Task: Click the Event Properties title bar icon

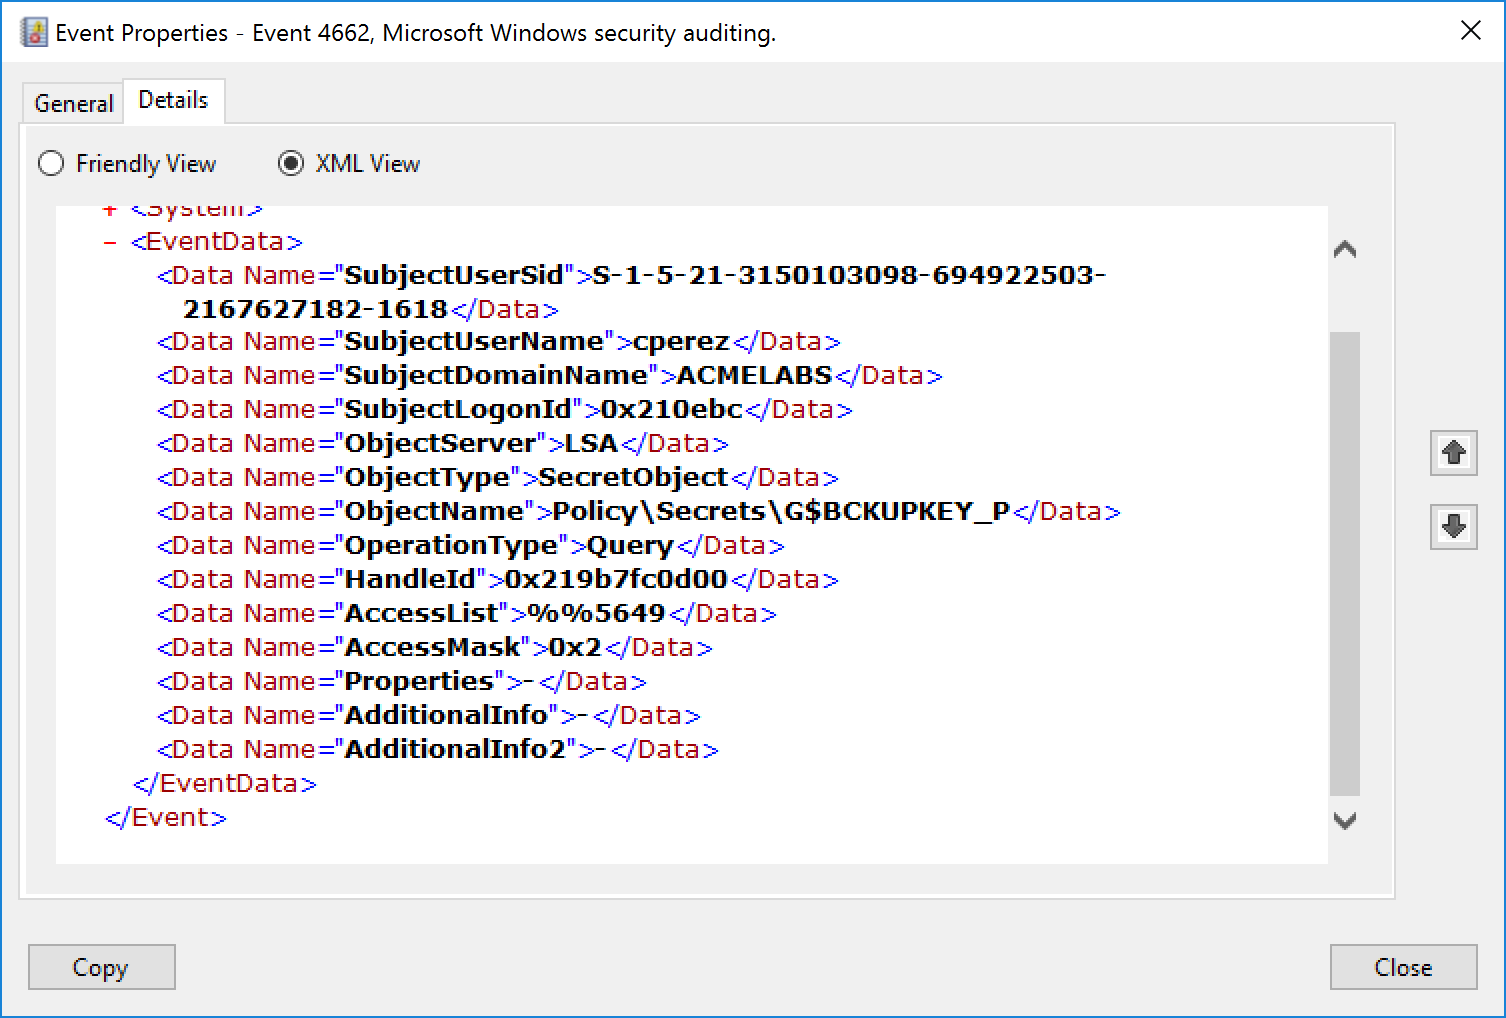Action: click(x=33, y=30)
